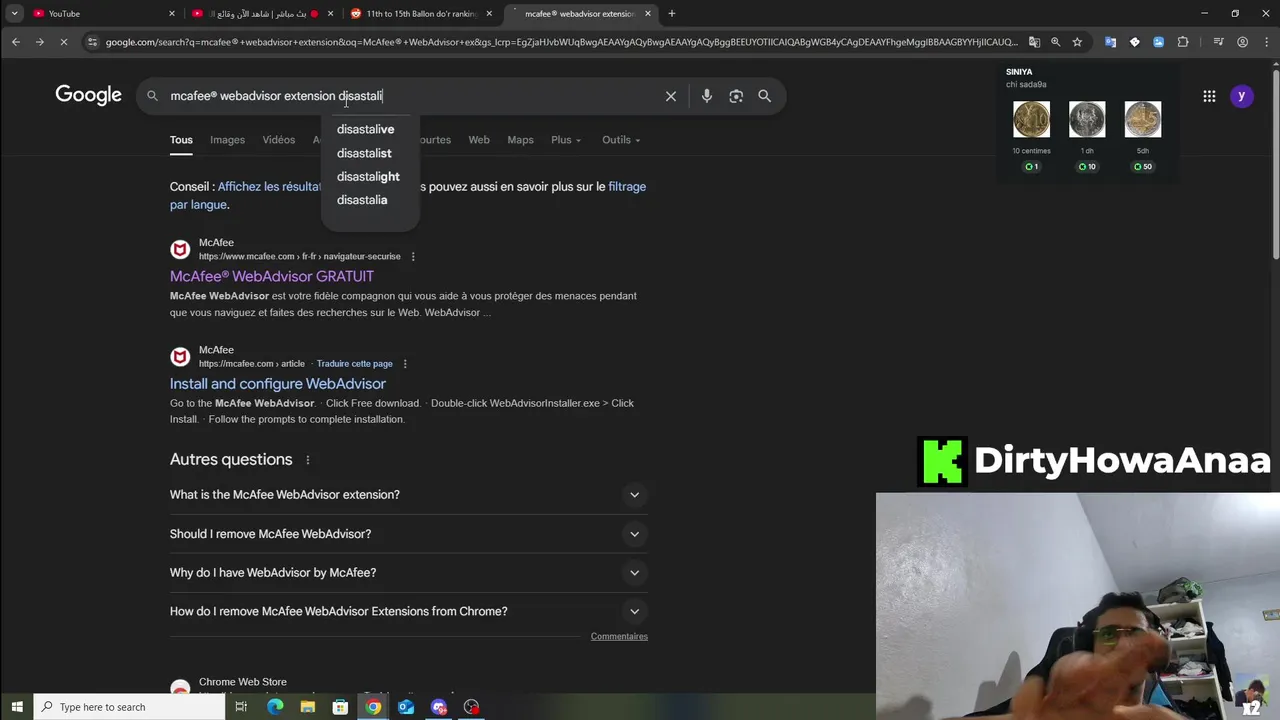Viewport: 1280px width, 720px height.
Task: Open Install and configure WebAdvisor result
Action: coord(278,384)
